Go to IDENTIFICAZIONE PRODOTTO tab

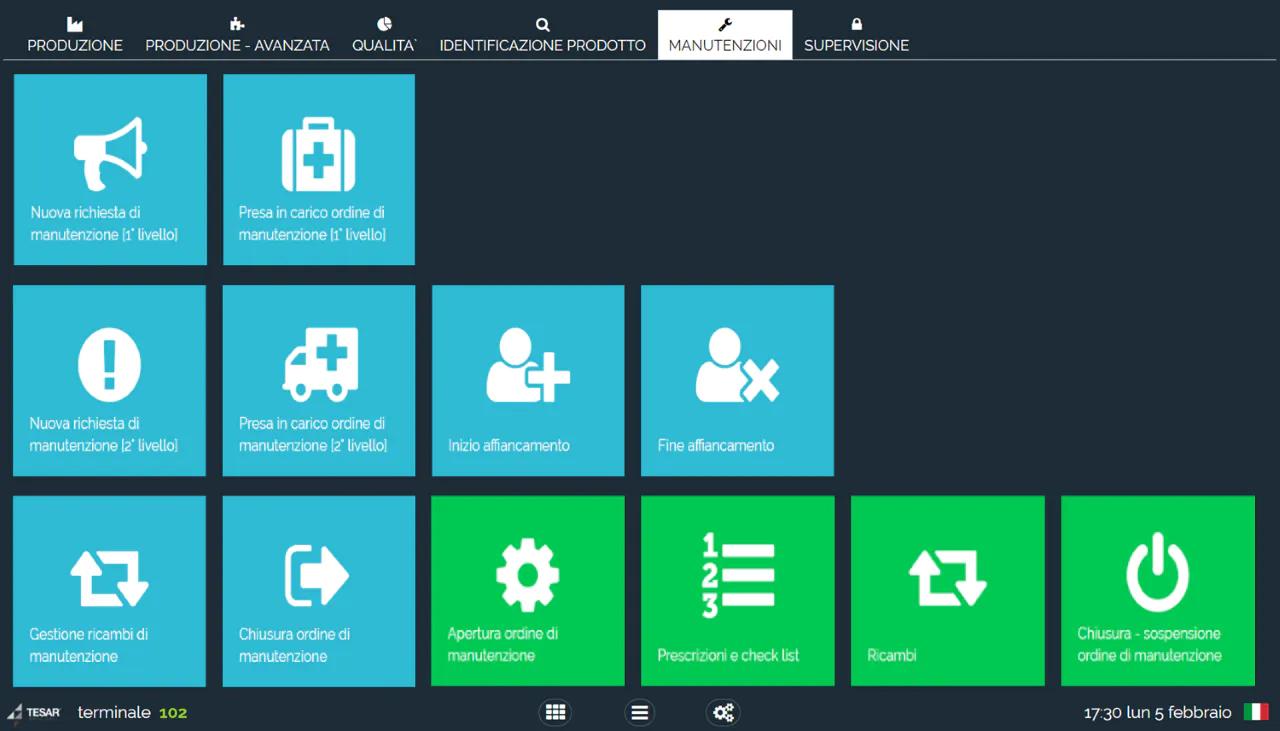543,35
